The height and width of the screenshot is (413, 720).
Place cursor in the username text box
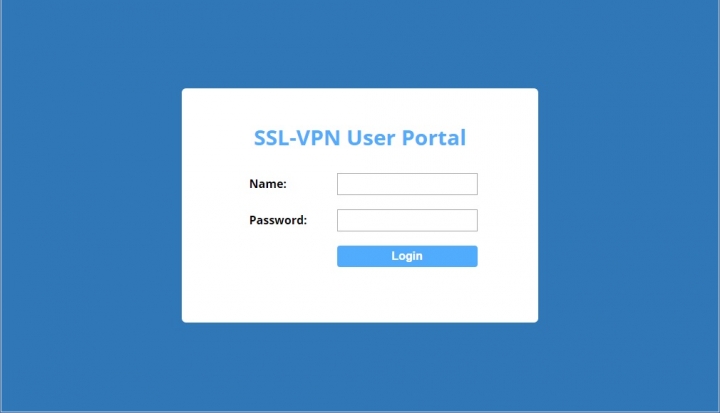(x=407, y=184)
